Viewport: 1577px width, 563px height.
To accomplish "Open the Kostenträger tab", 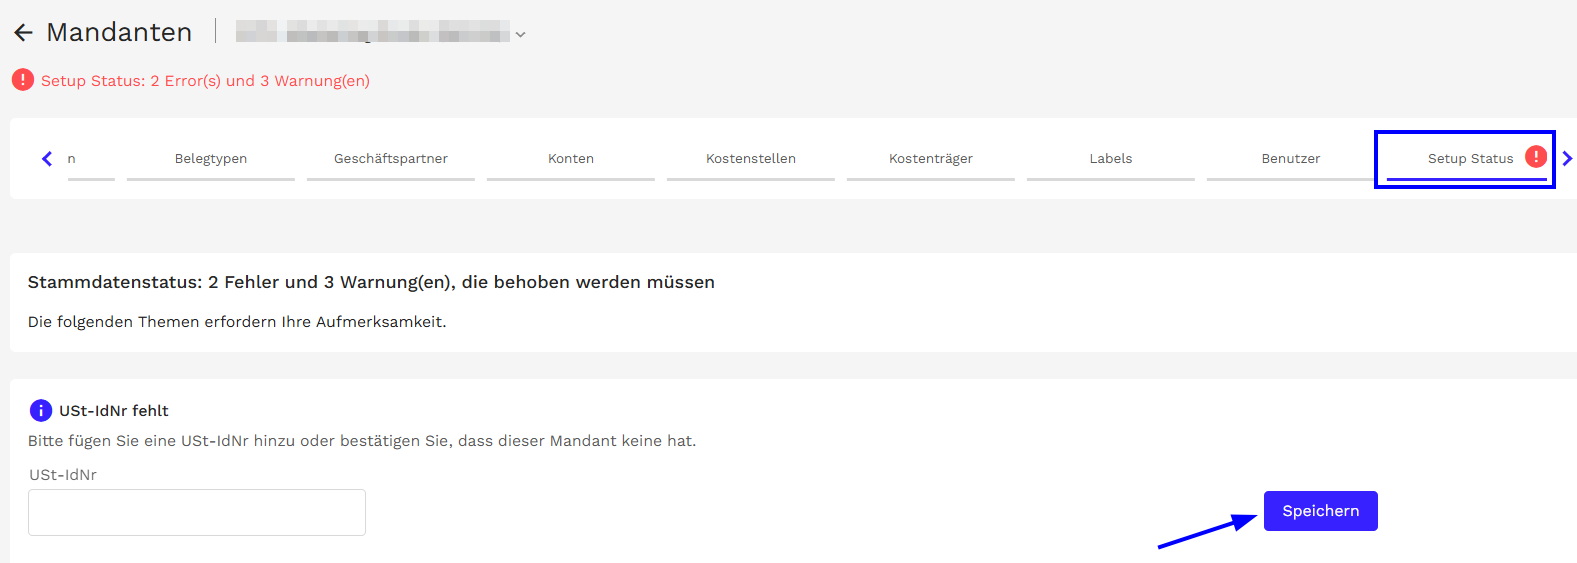I will (x=930, y=159).
